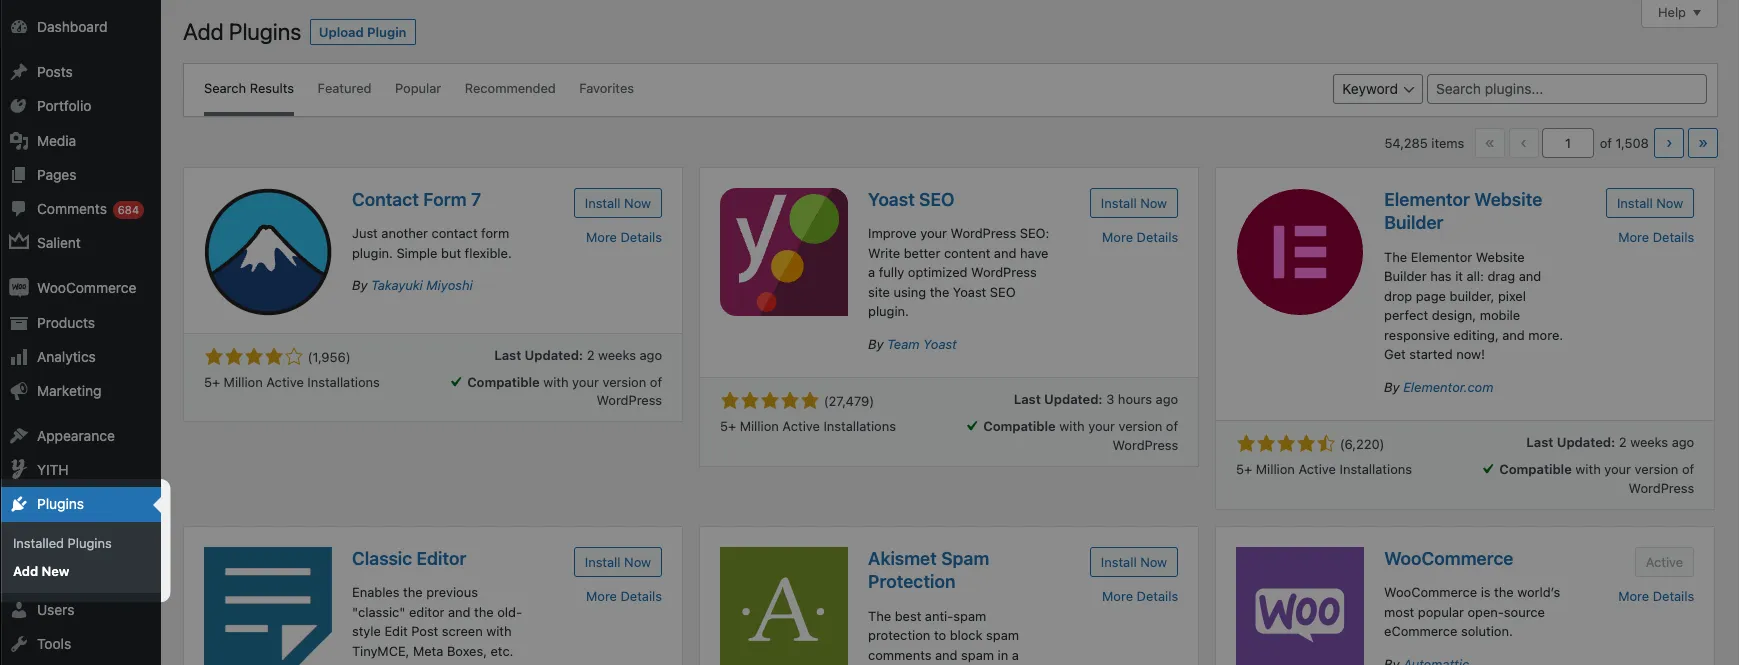
Task: Open More Details for WooCommerce plugin
Action: pyautogui.click(x=1656, y=597)
